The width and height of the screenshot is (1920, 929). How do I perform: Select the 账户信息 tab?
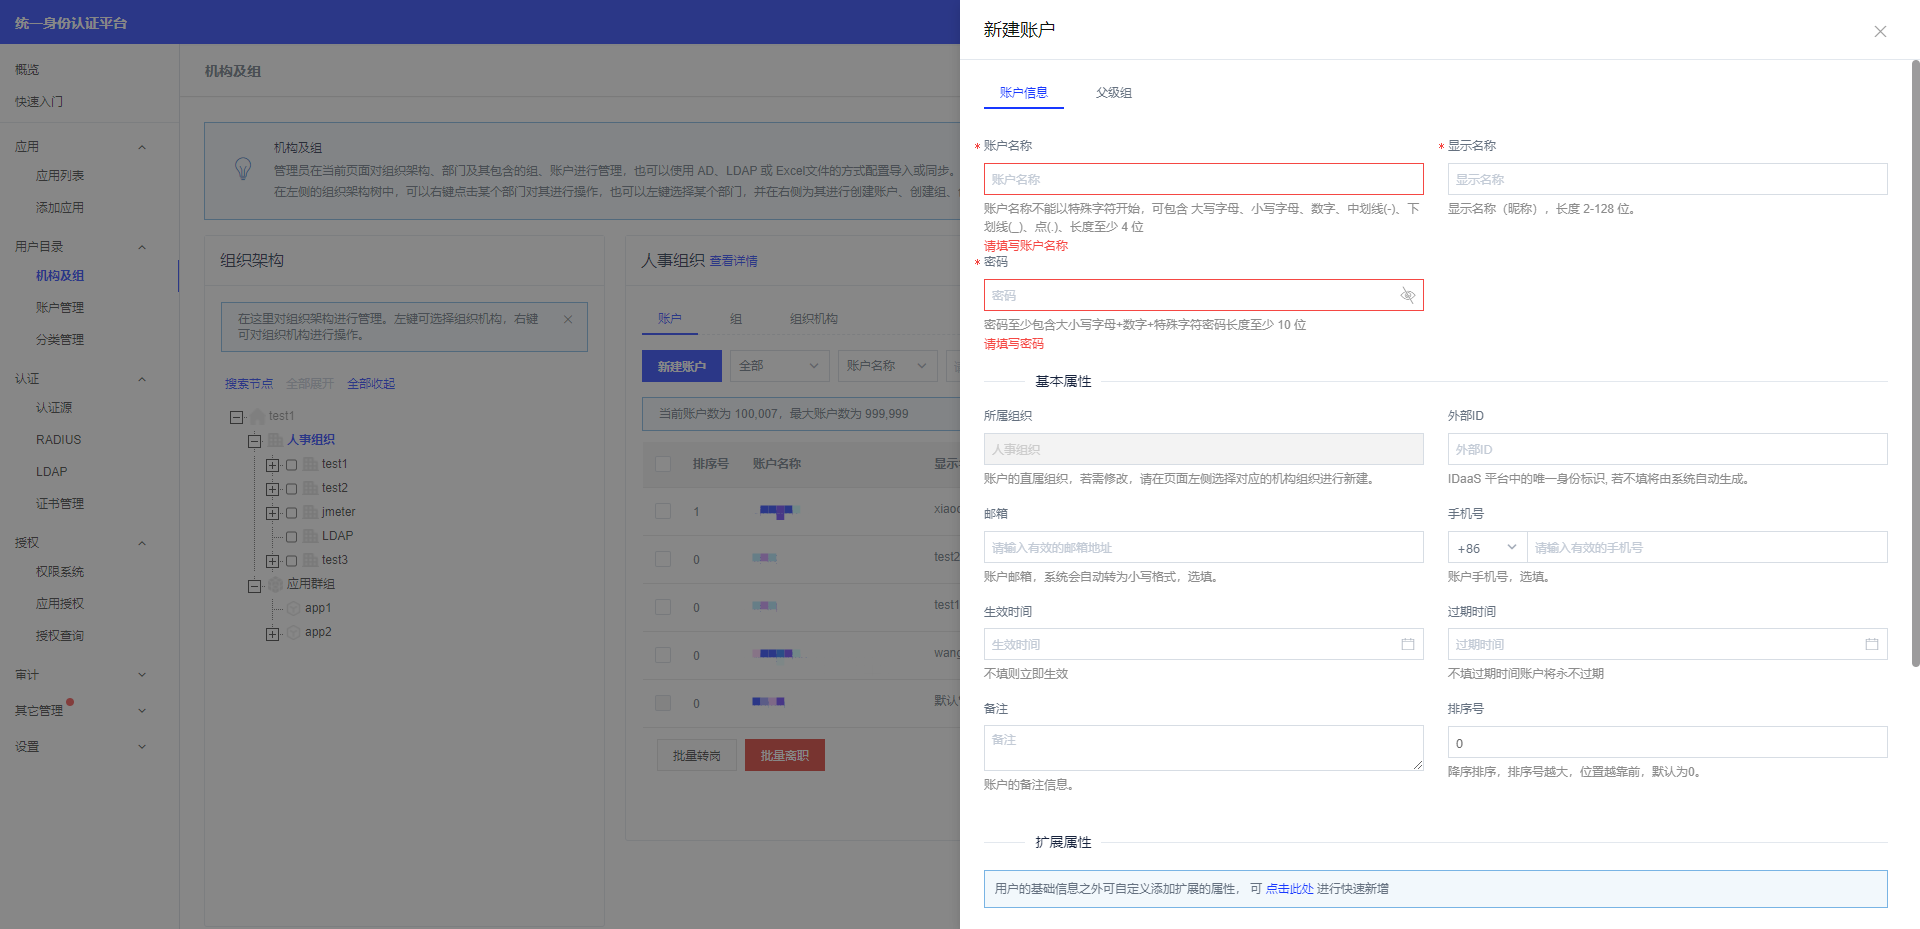click(1023, 93)
